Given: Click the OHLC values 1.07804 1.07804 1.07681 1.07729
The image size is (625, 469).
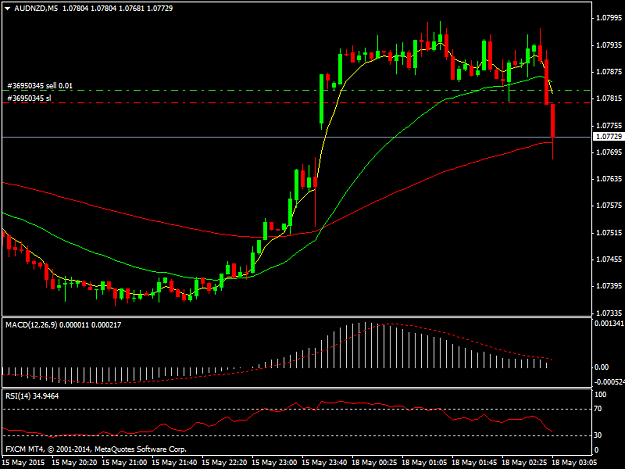Looking at the screenshot, I should [118, 8].
